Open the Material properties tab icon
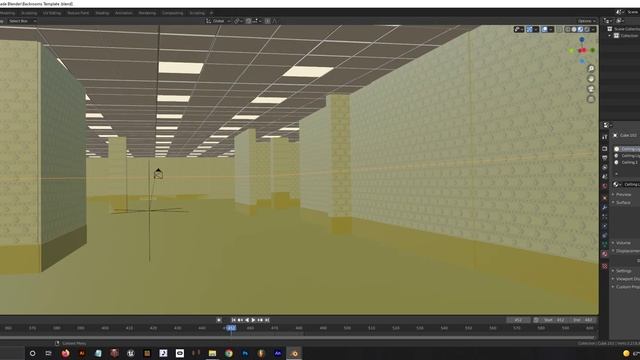 (604, 254)
